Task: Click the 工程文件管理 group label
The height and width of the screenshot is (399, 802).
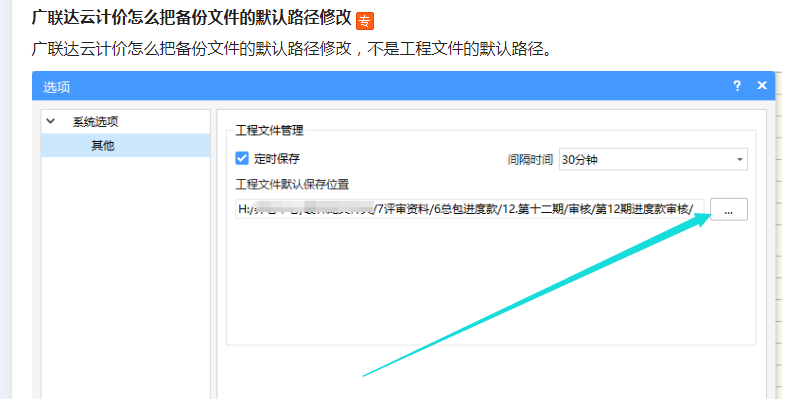Action: (269, 131)
